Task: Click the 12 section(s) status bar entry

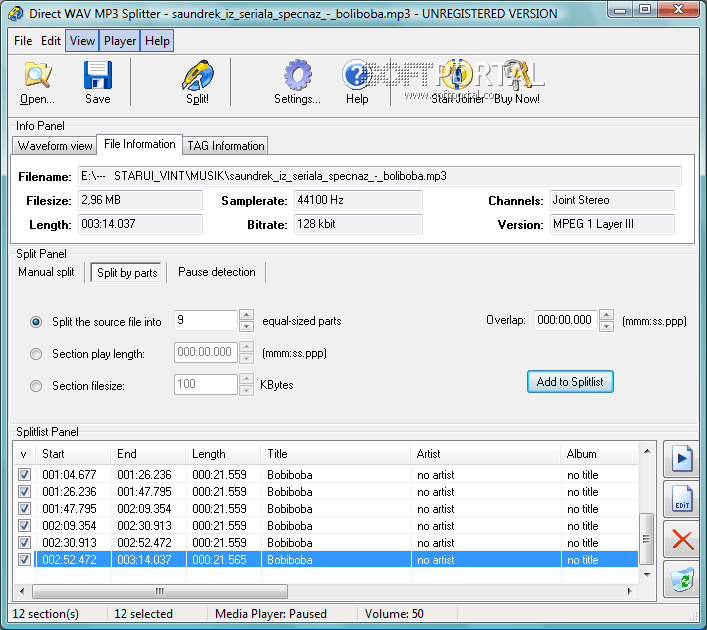Action: 46,614
